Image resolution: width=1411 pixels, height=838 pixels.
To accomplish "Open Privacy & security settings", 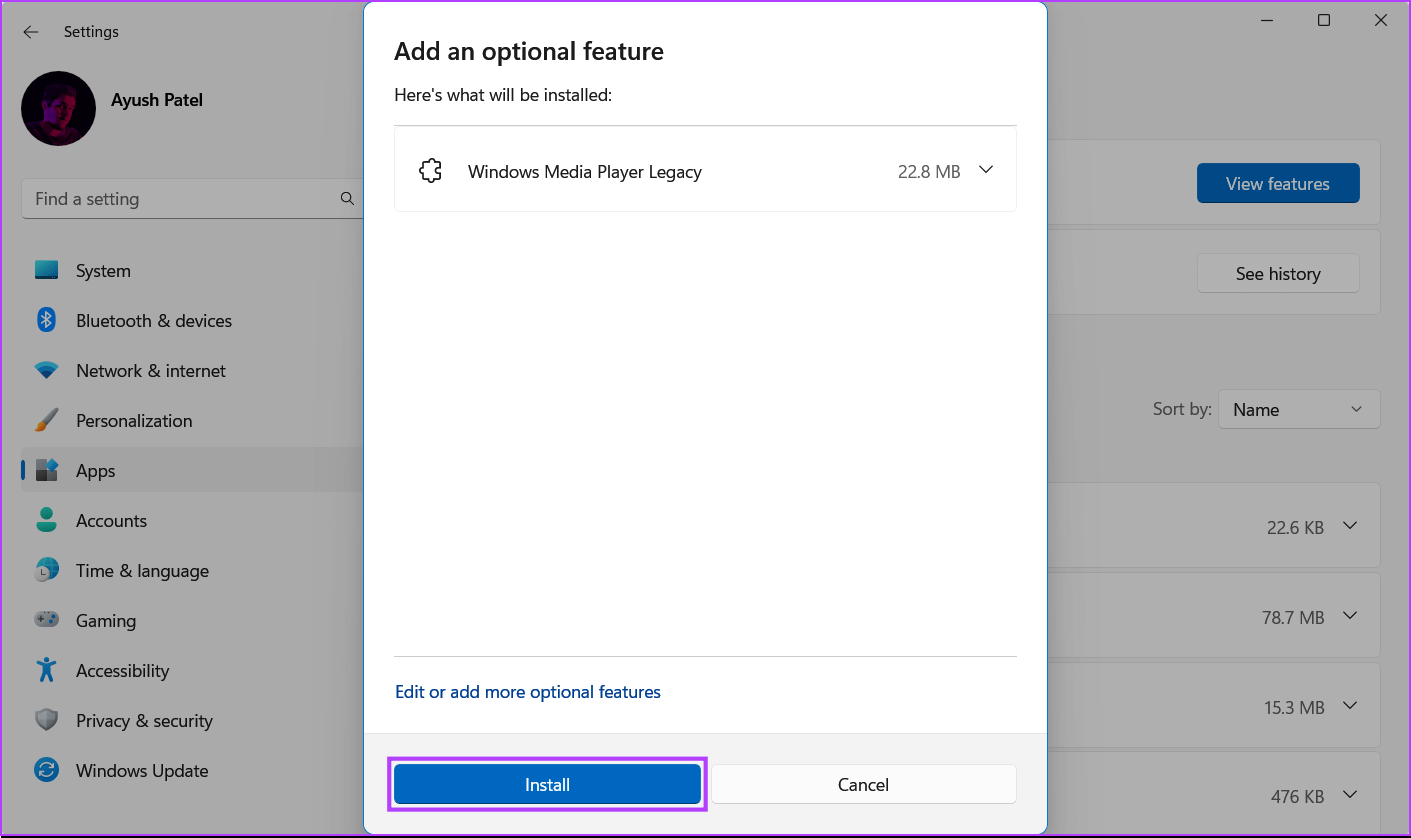I will pyautogui.click(x=144, y=721).
